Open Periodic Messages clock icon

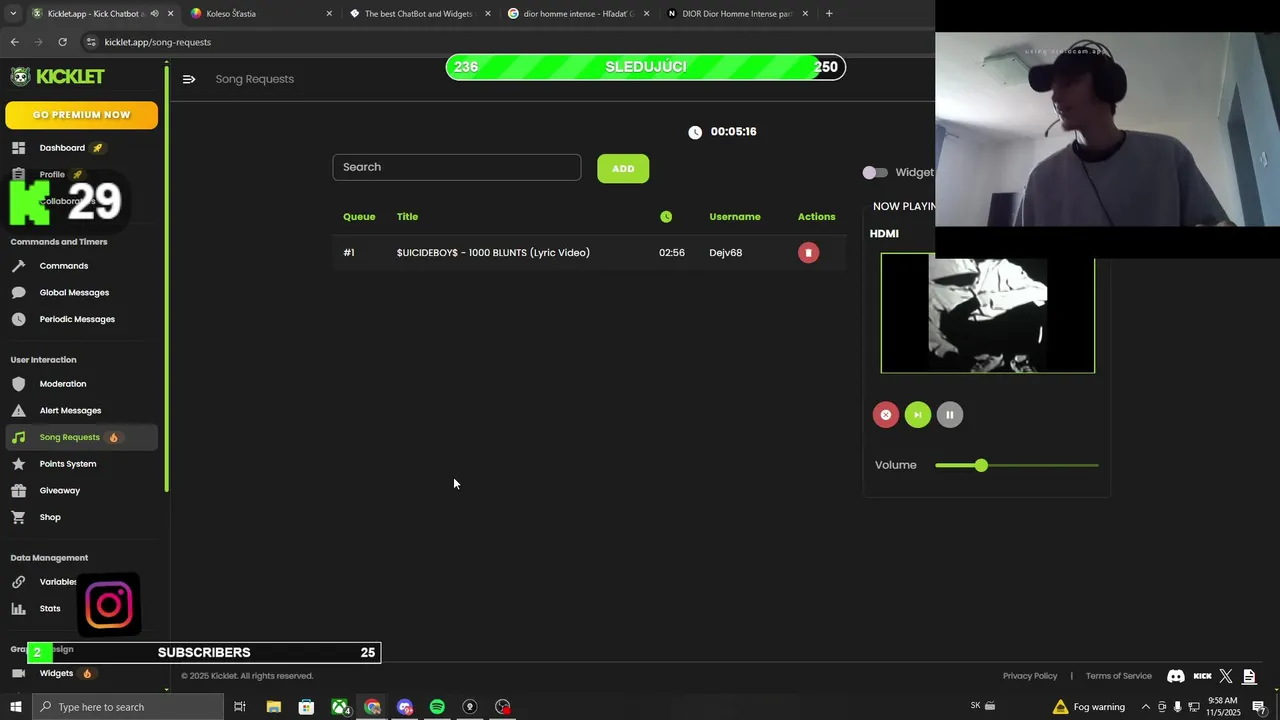coord(18,319)
